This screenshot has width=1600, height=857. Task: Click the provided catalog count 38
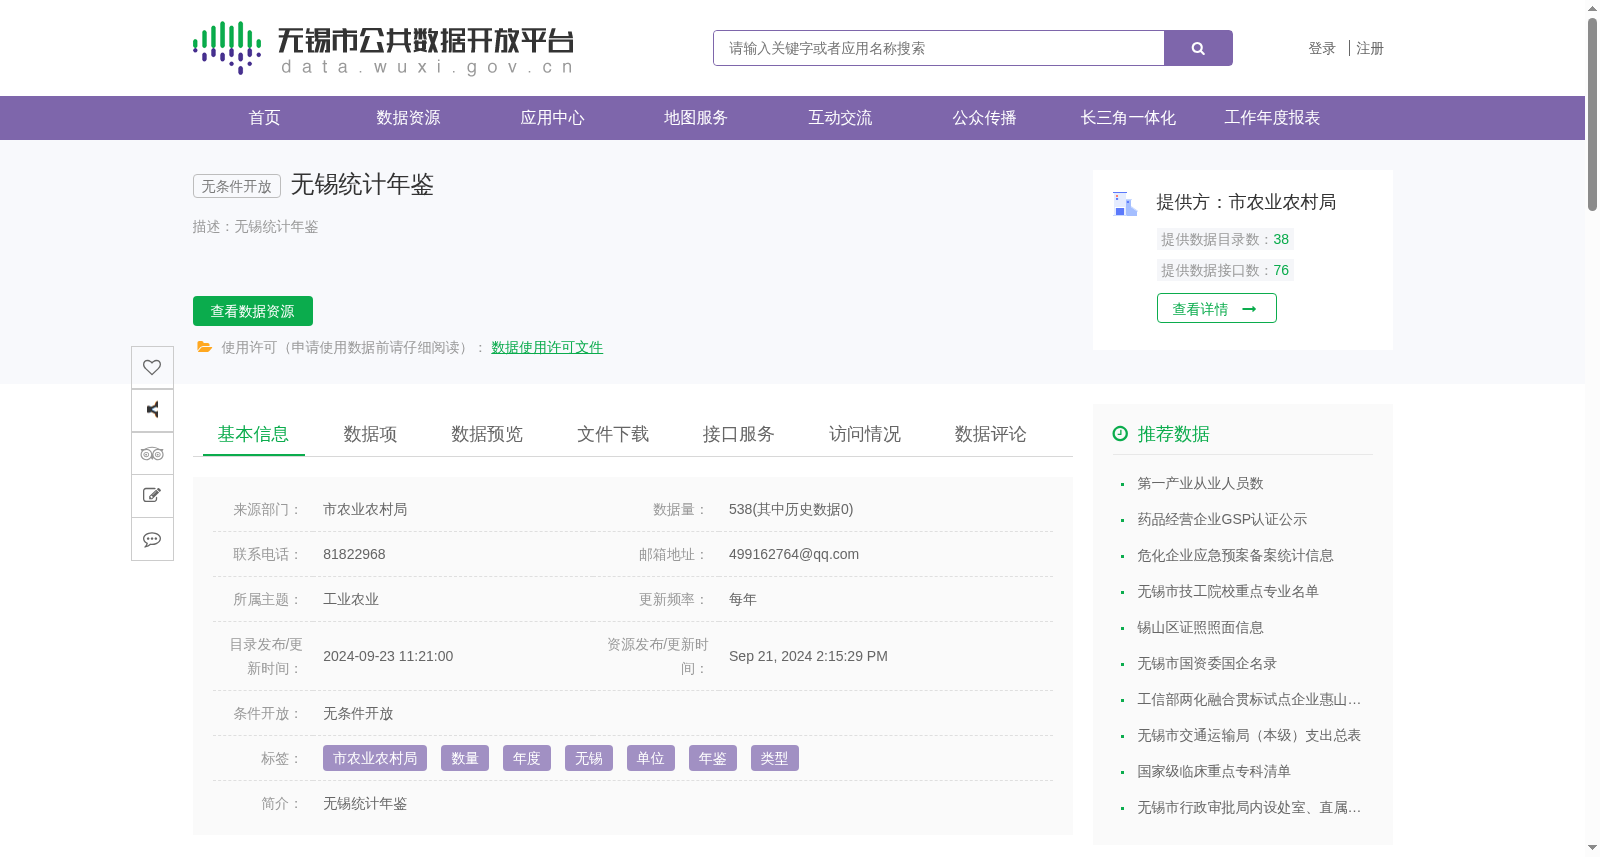[x=1281, y=239]
